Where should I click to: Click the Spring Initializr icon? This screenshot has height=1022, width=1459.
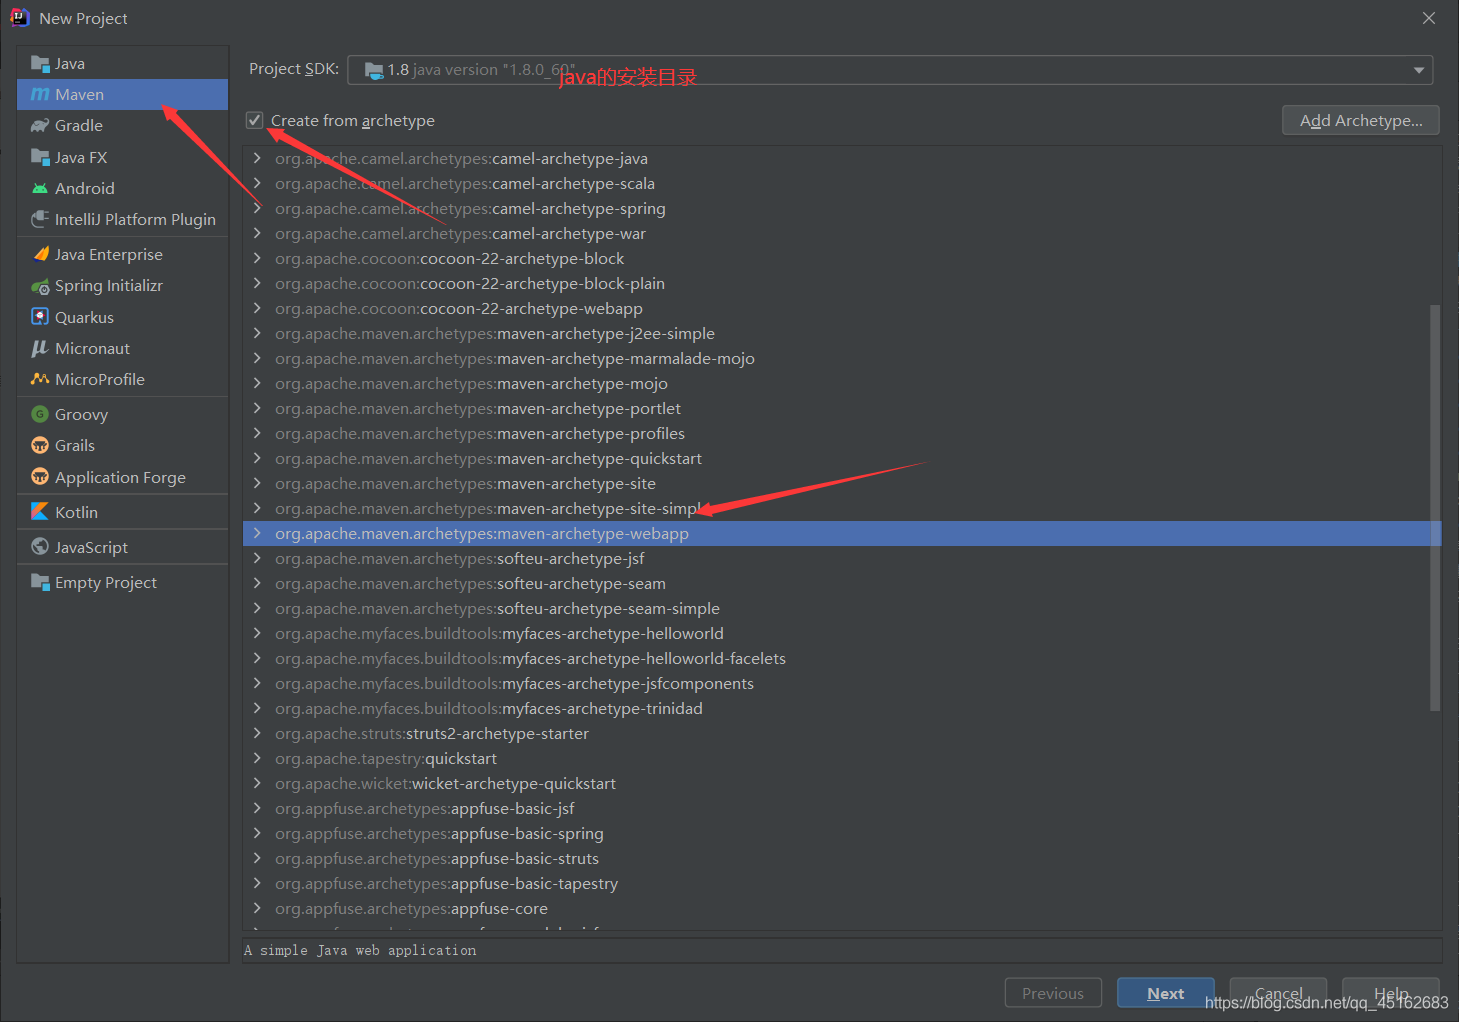[x=40, y=286]
